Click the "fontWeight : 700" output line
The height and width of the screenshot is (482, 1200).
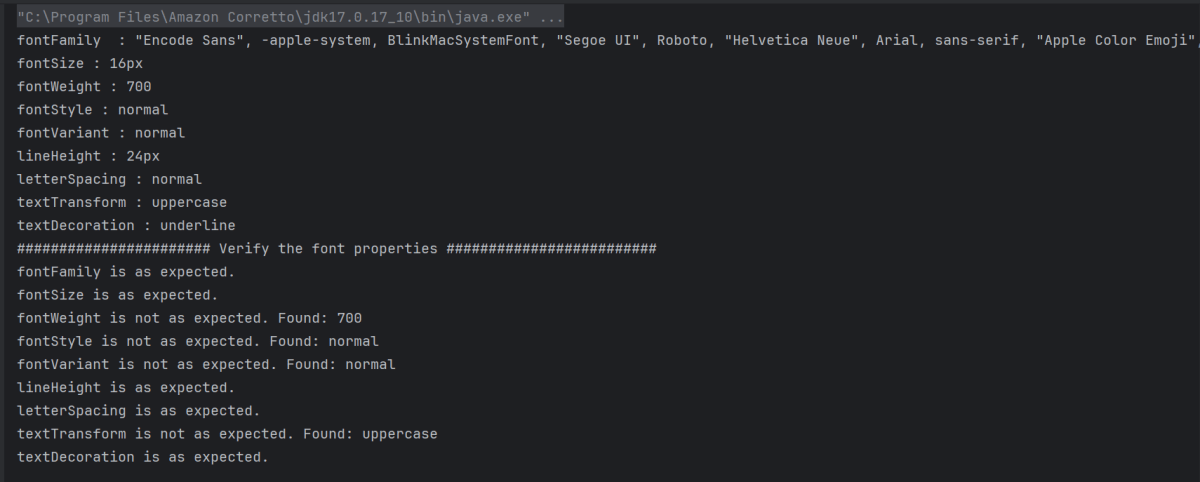(x=84, y=87)
